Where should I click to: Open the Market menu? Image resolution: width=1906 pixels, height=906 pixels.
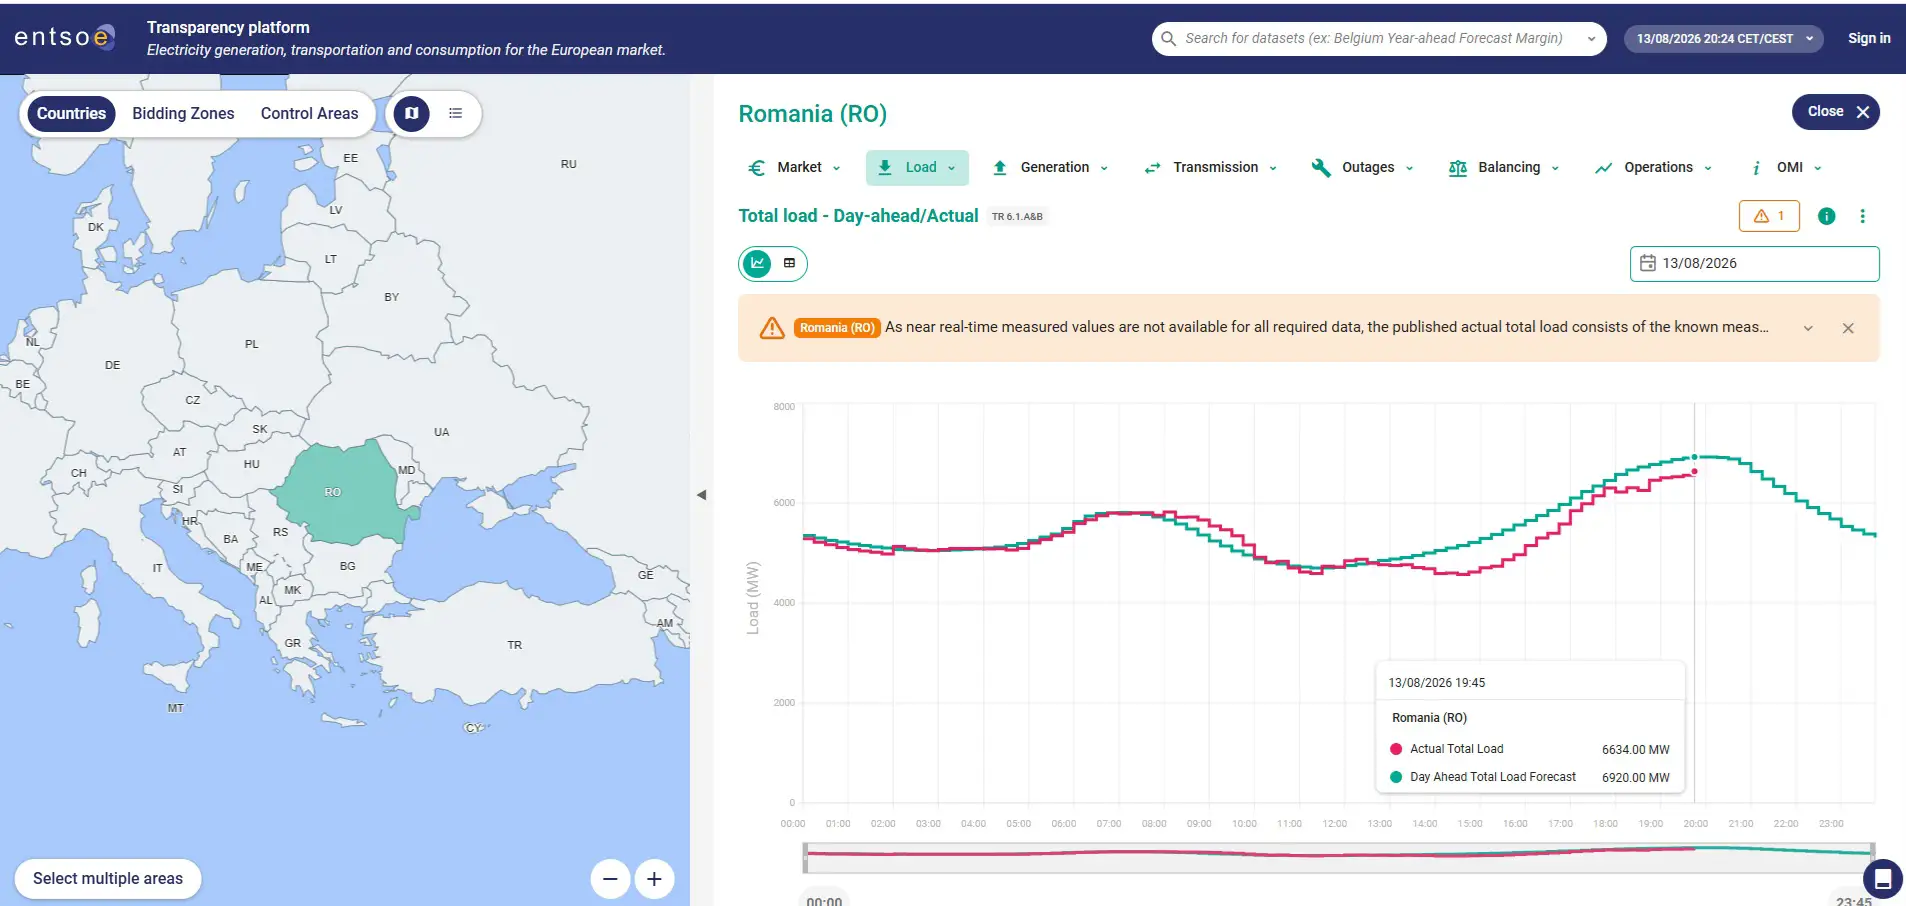(795, 167)
